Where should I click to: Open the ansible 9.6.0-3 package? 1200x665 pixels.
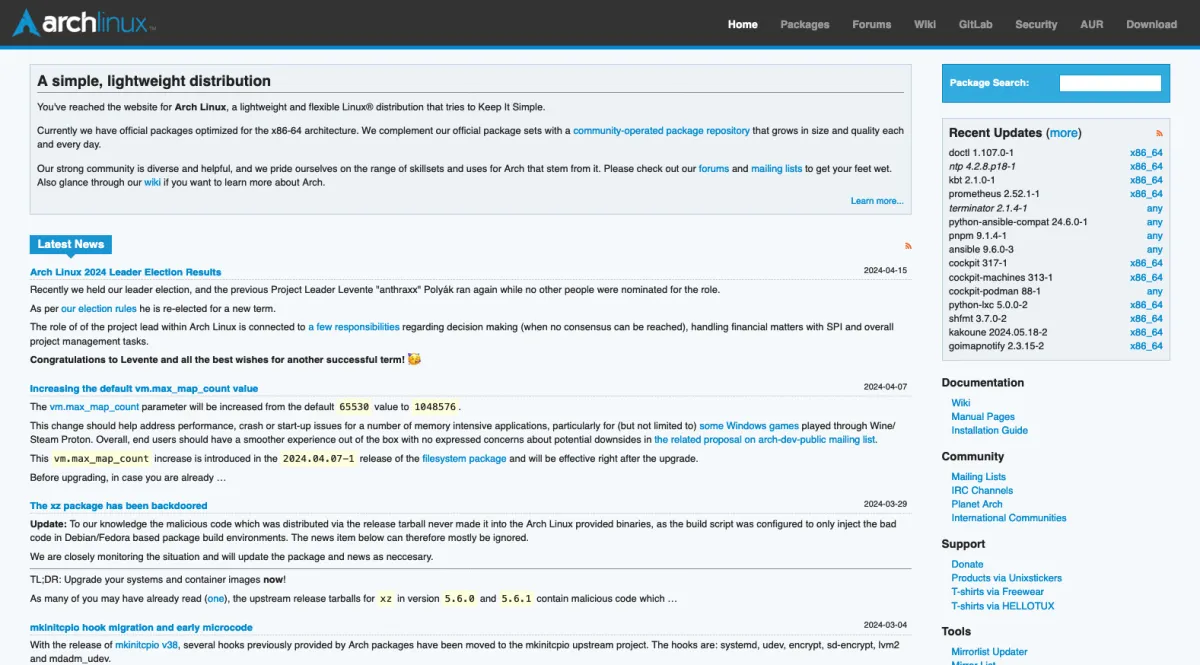981,250
